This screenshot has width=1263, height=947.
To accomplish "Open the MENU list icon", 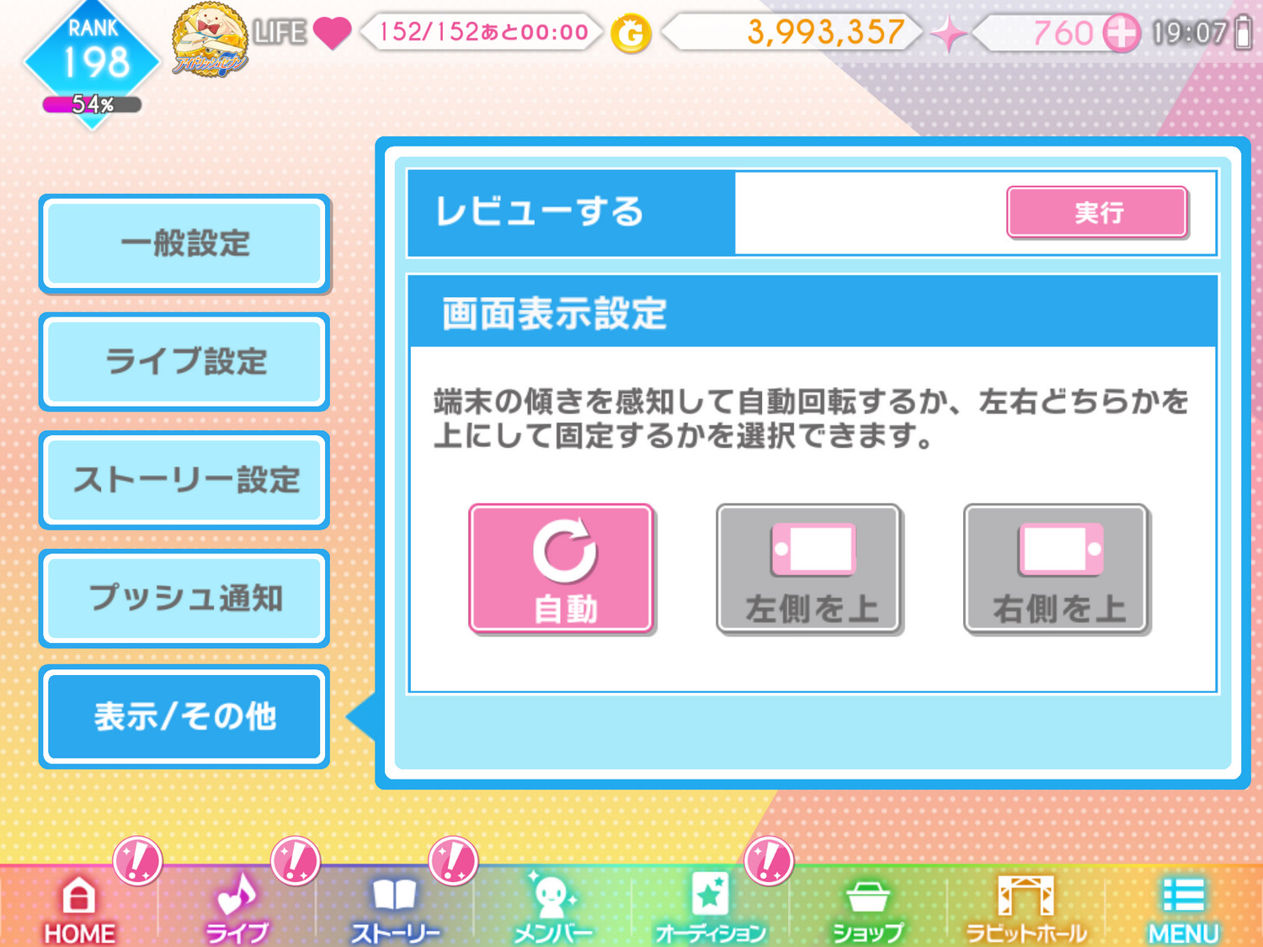I will tap(1184, 896).
